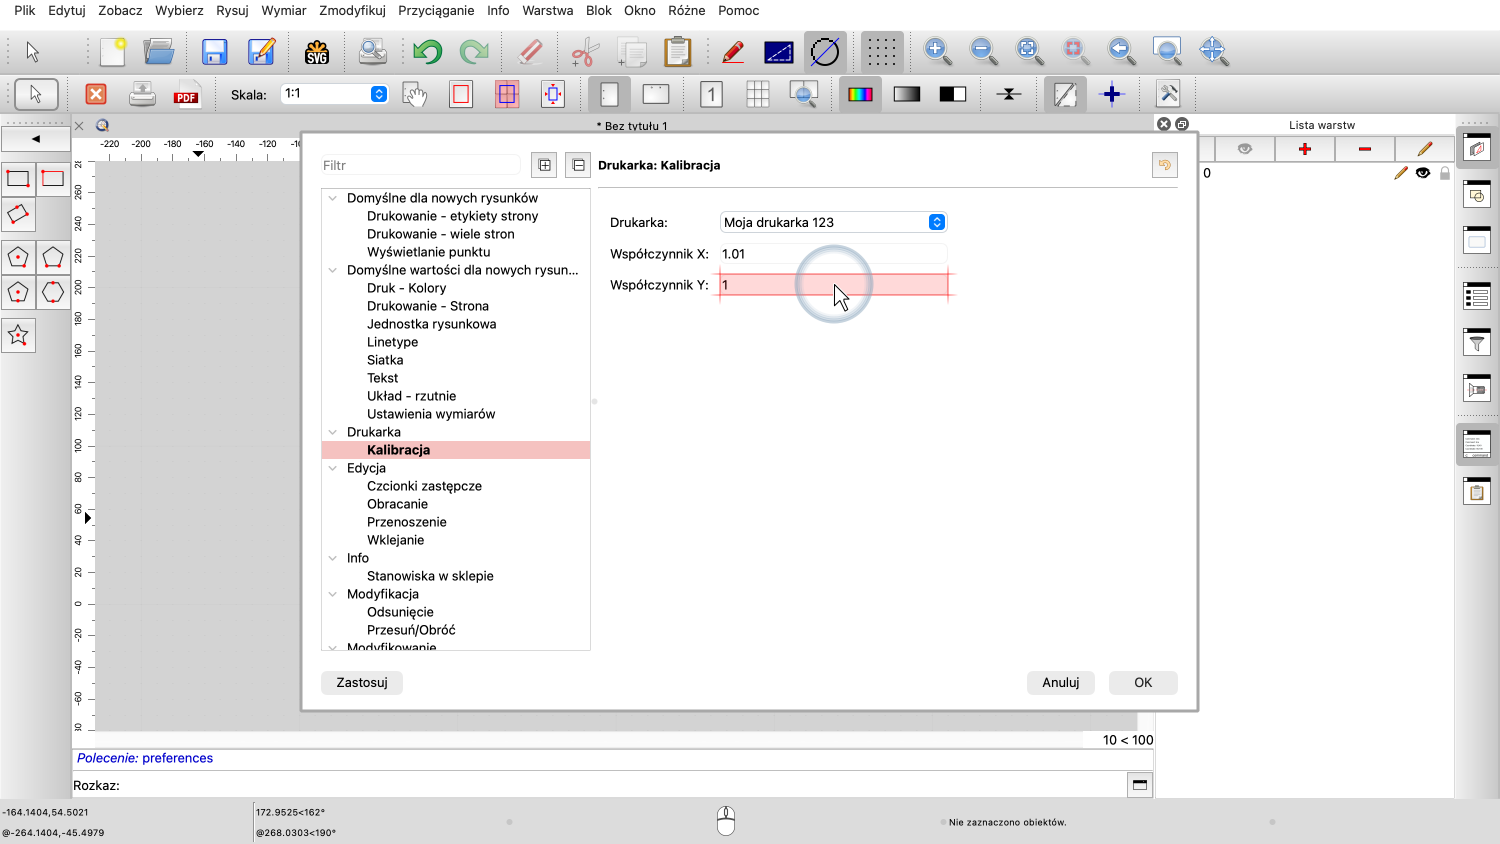The width and height of the screenshot is (1500, 844).
Task: Open preferences with the tools icon
Action: click(1168, 94)
